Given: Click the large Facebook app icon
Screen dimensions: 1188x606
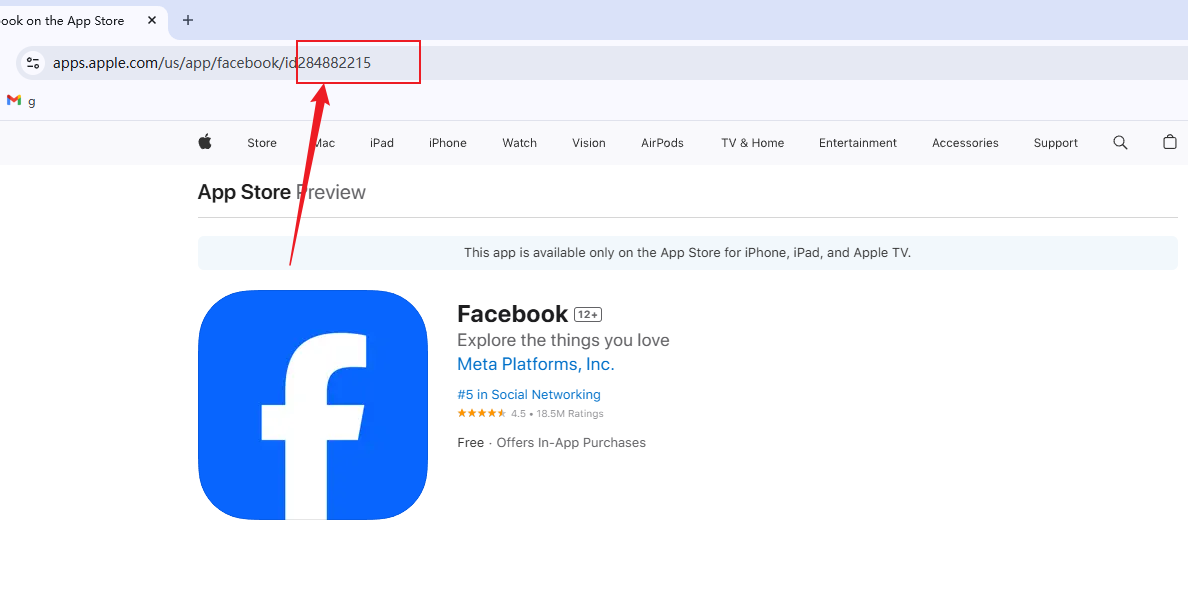Looking at the screenshot, I should tap(313, 405).
